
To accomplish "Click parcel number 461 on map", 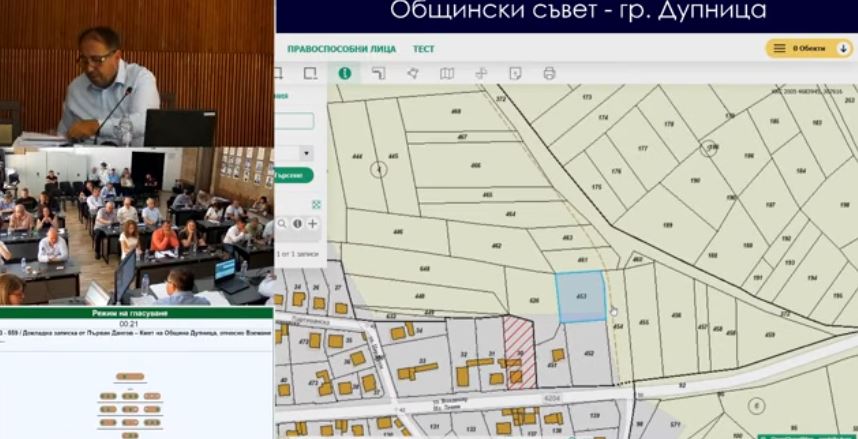I will pos(582,260).
